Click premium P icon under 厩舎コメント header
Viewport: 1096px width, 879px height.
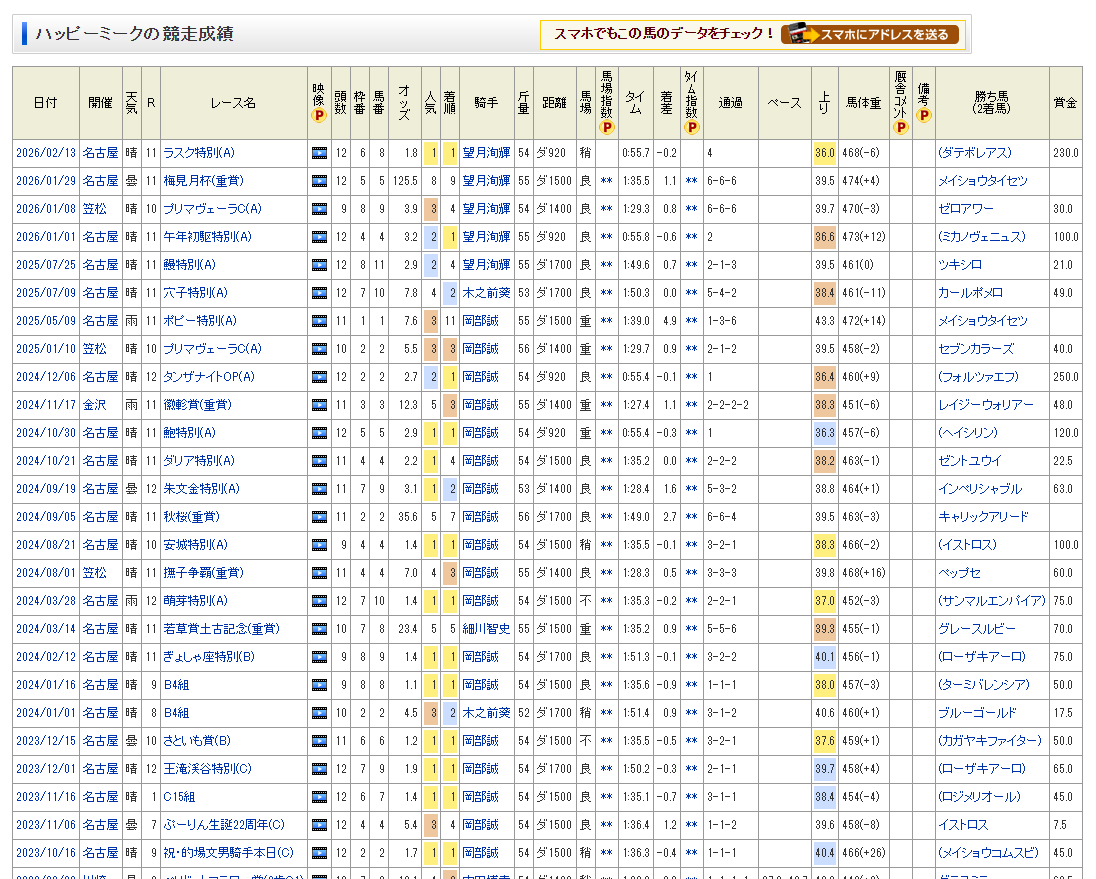pos(900,127)
